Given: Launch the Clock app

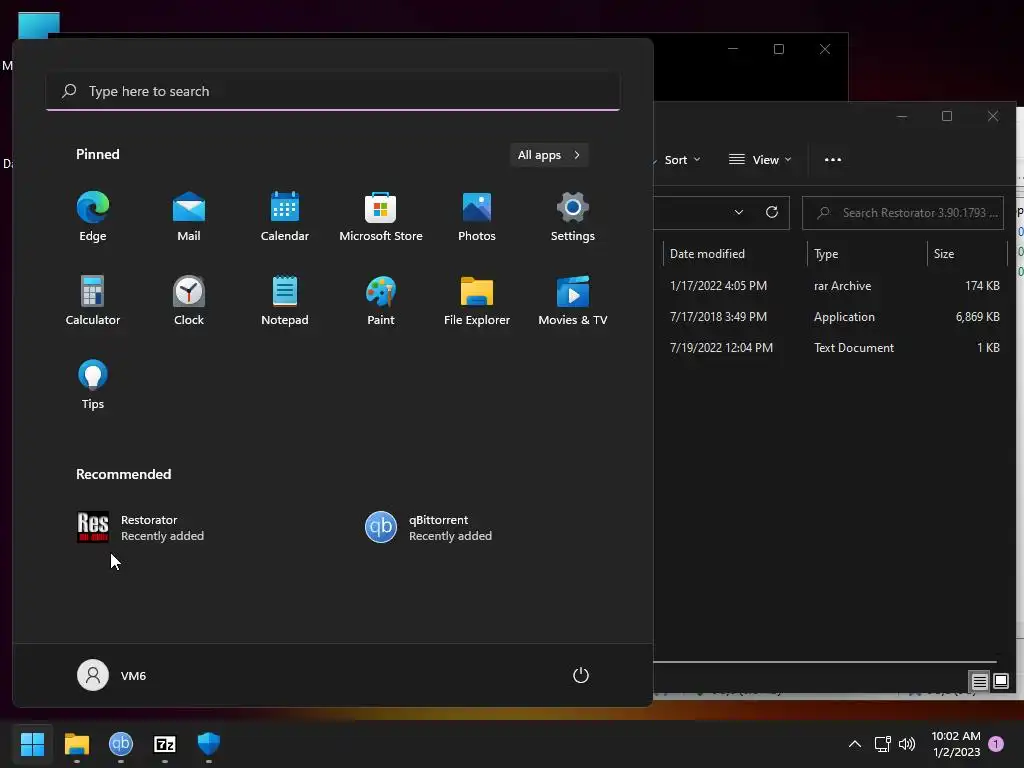Looking at the screenshot, I should tap(189, 300).
